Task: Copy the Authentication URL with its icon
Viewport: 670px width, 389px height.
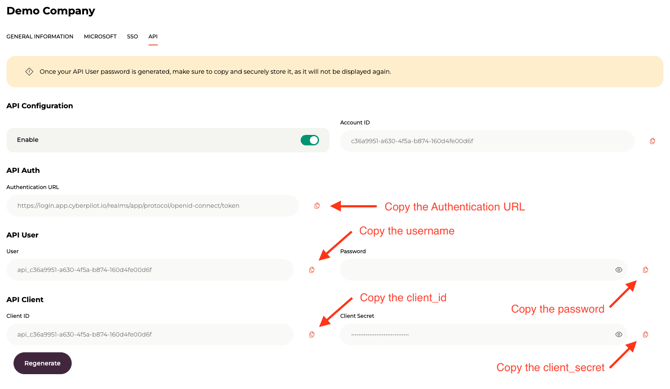Action: [x=317, y=206]
